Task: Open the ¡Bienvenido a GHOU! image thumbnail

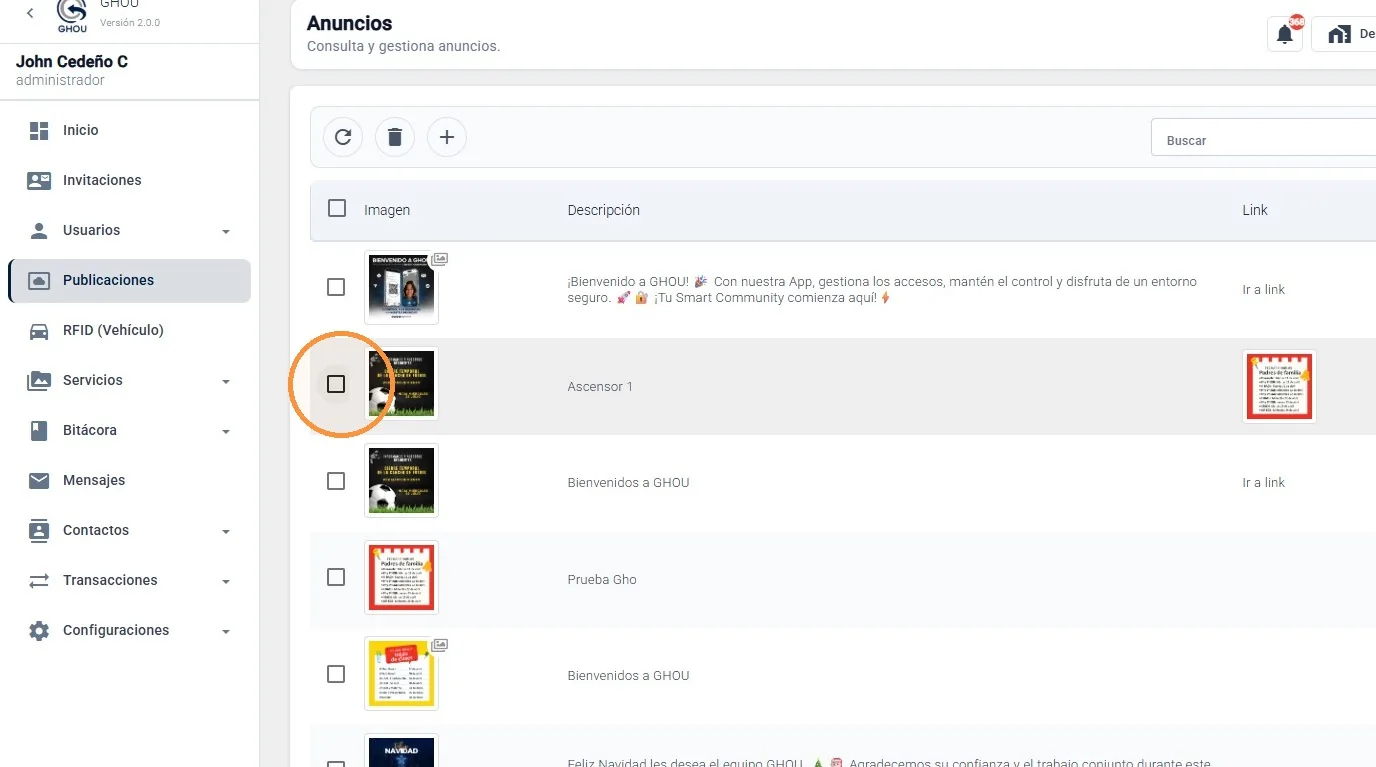Action: pos(401,287)
